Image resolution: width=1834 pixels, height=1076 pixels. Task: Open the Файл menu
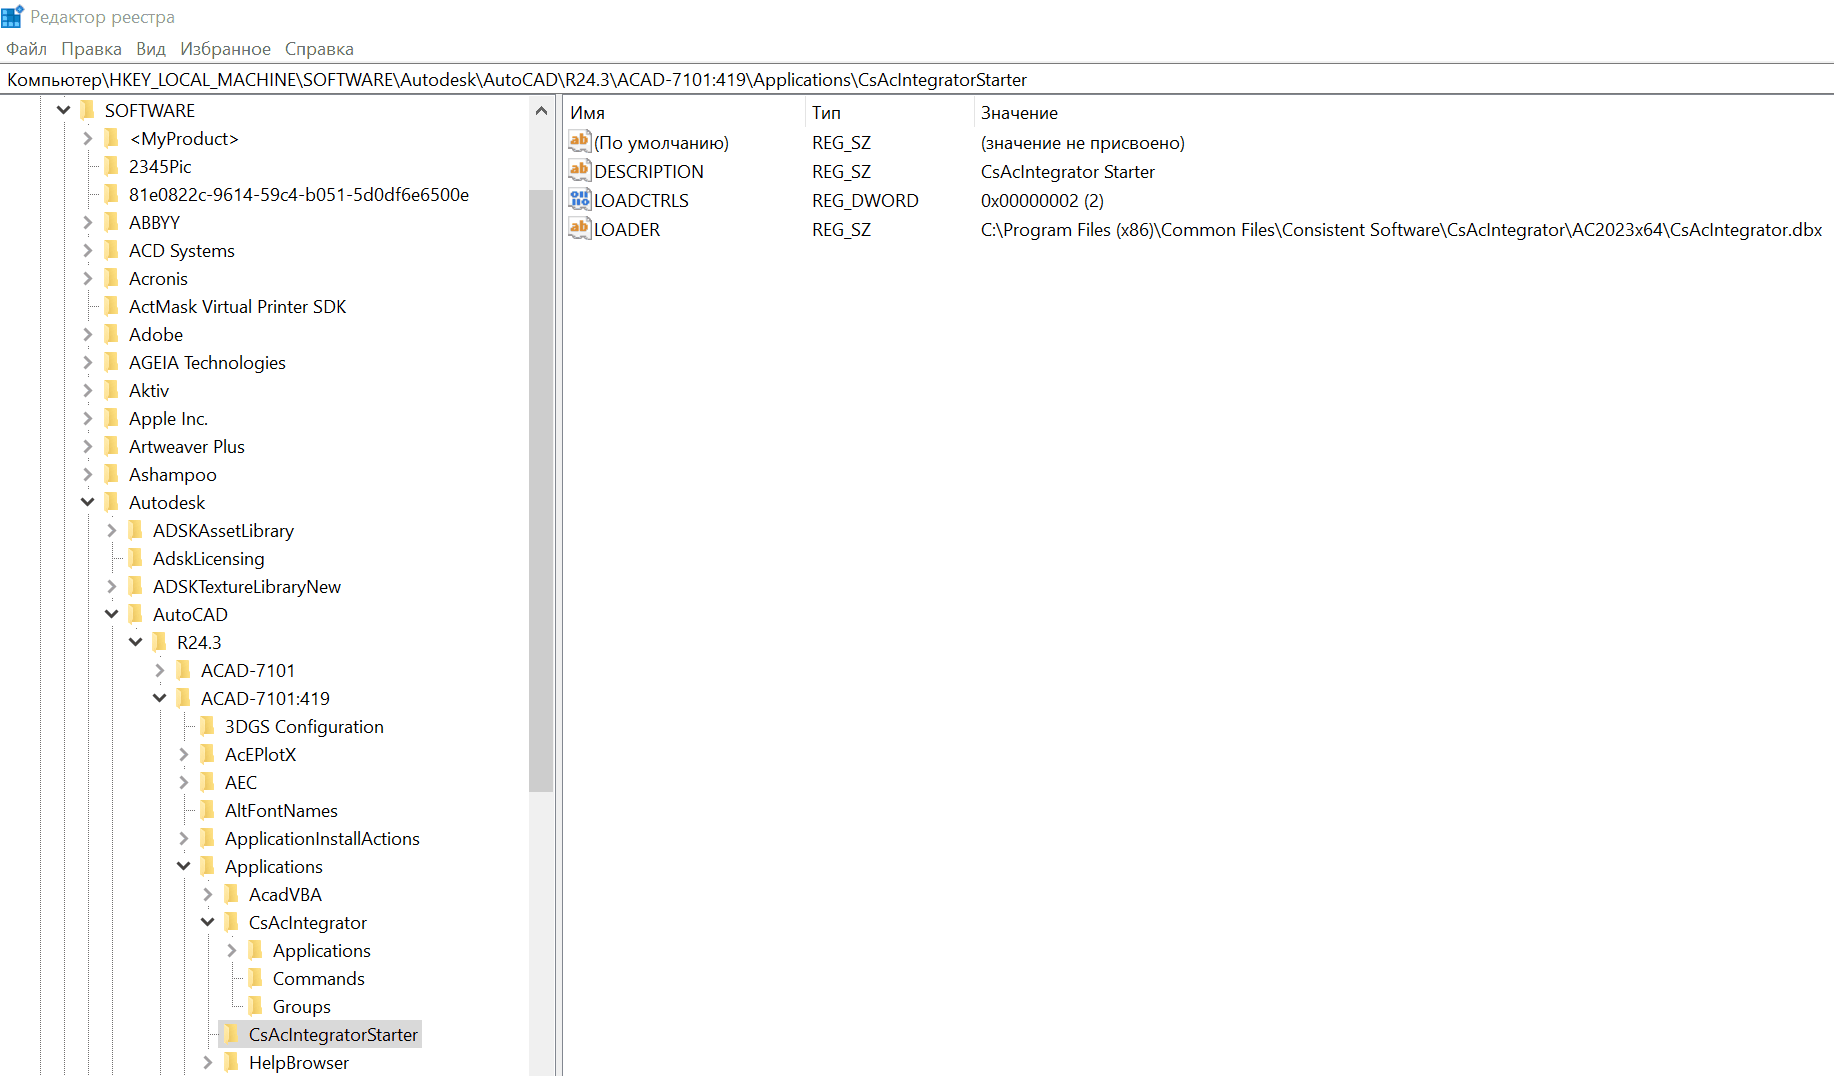[26, 49]
